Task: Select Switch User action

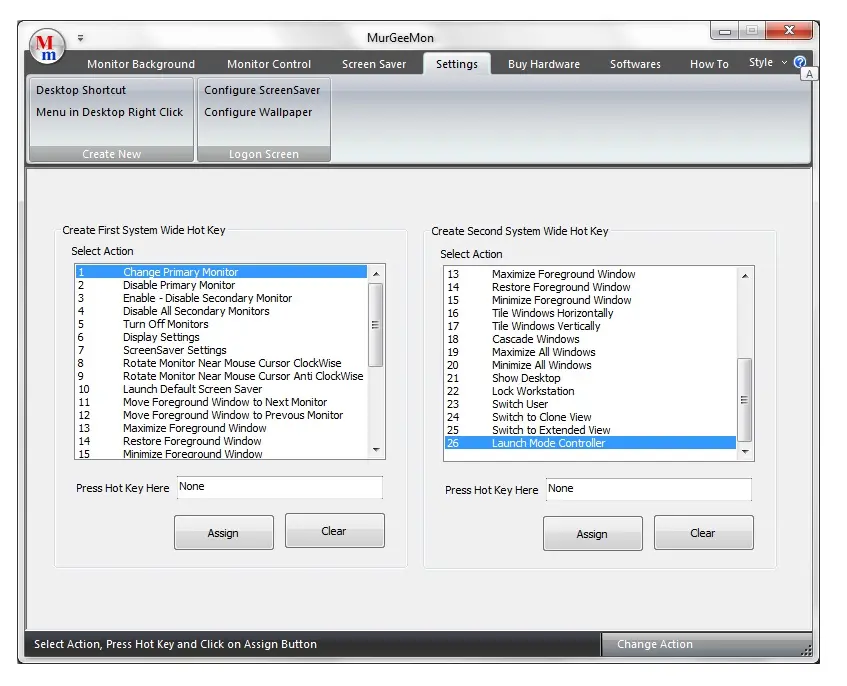Action: [590, 404]
